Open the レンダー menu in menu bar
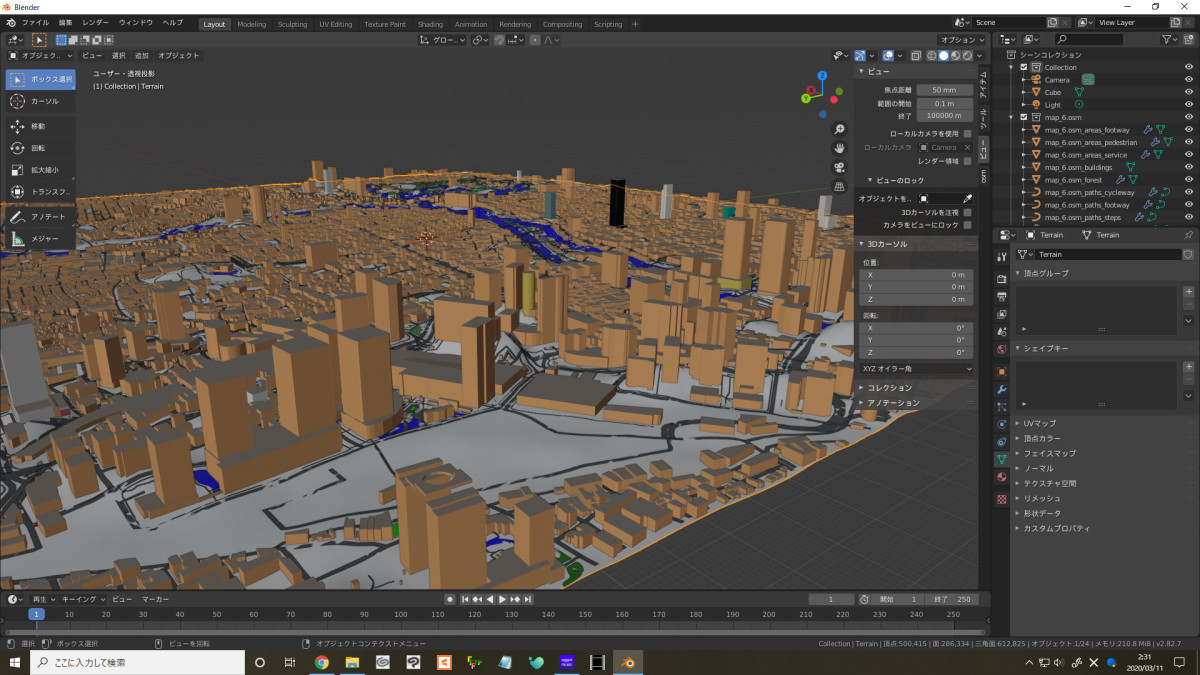 pos(96,22)
